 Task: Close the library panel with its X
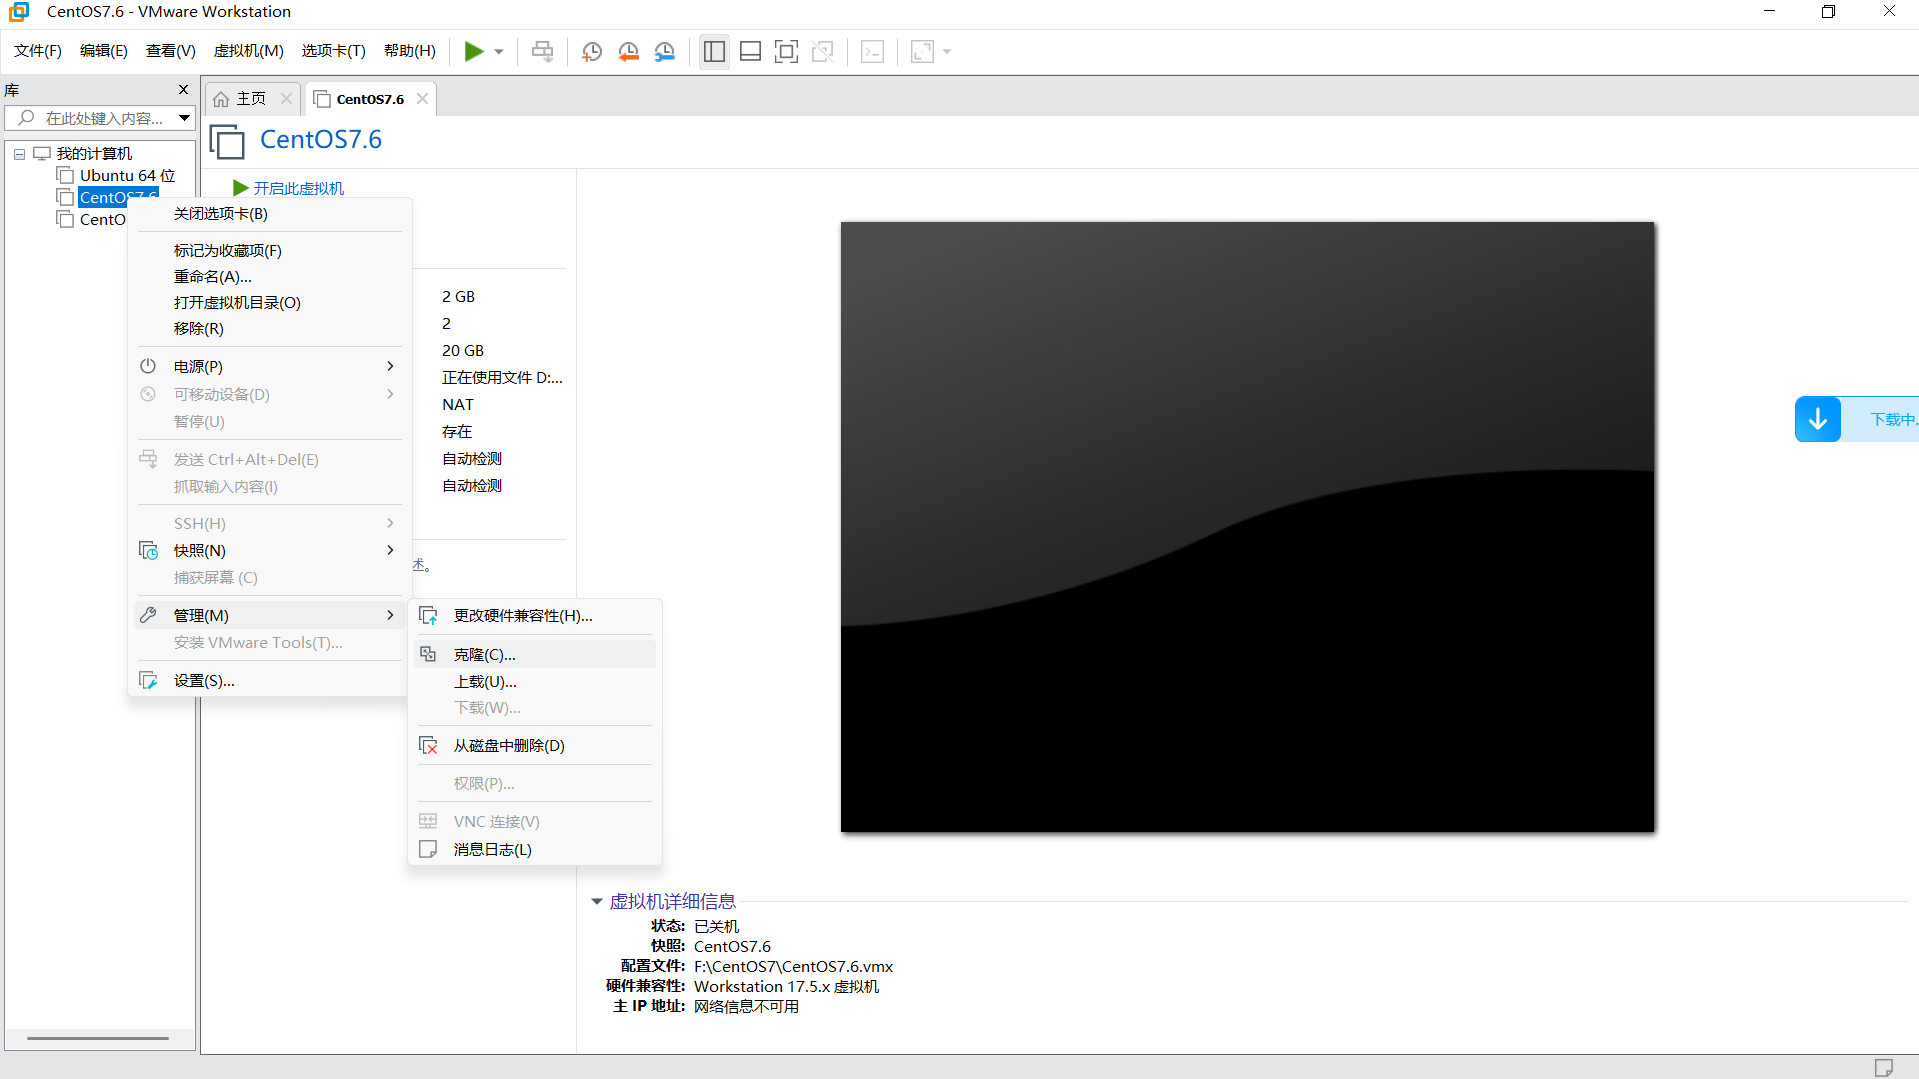pos(183,90)
